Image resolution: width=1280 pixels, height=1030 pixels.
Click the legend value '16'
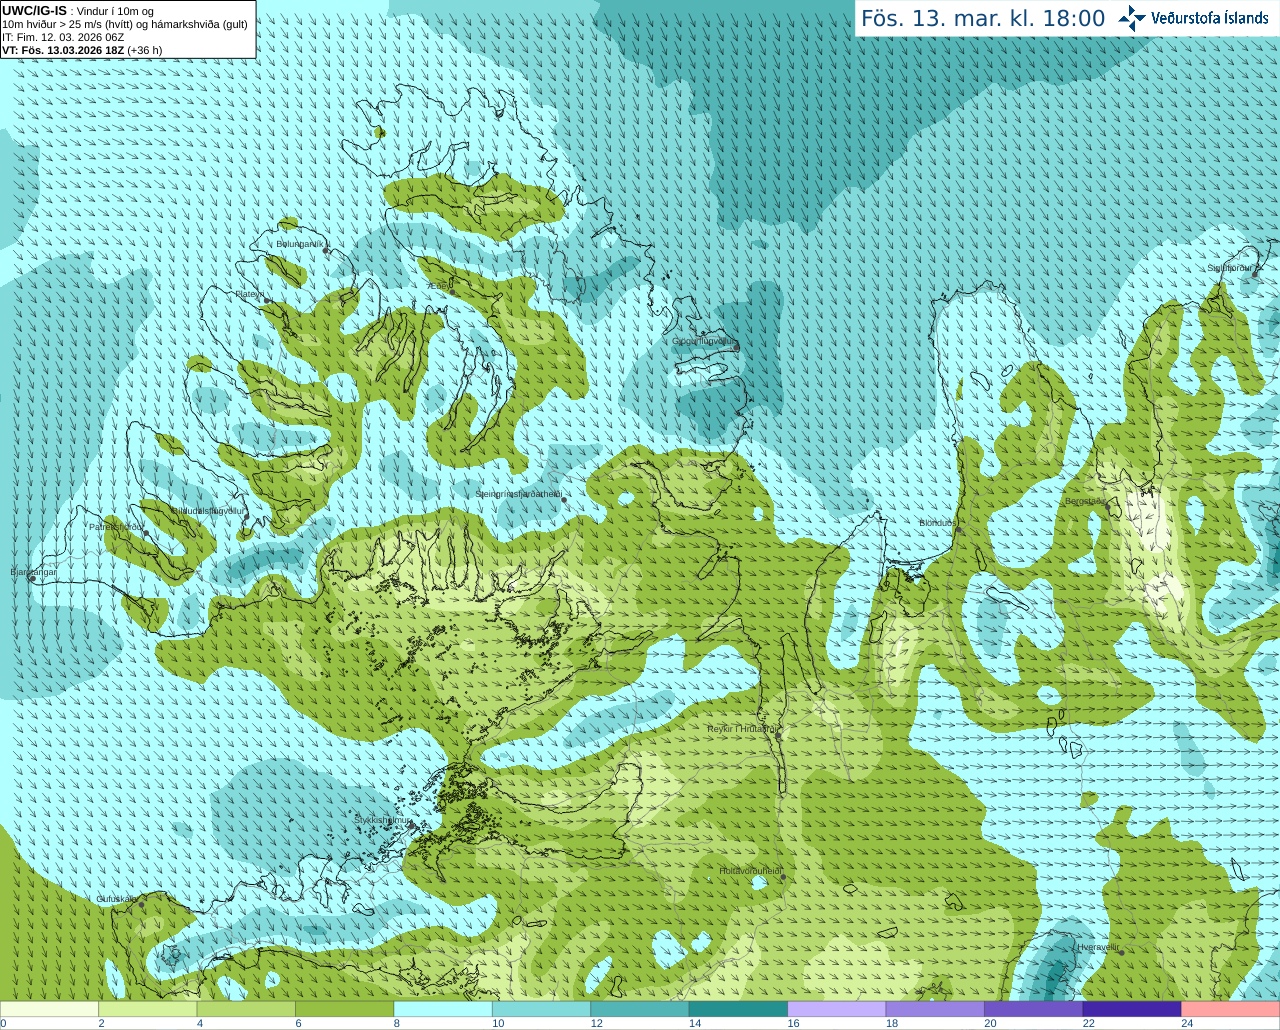pyautogui.click(x=793, y=1023)
